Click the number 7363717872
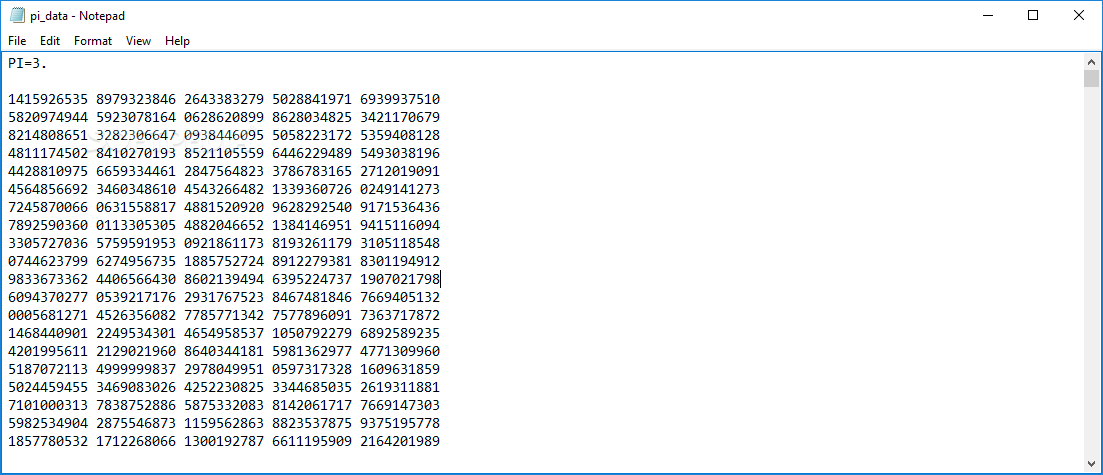 coord(400,315)
